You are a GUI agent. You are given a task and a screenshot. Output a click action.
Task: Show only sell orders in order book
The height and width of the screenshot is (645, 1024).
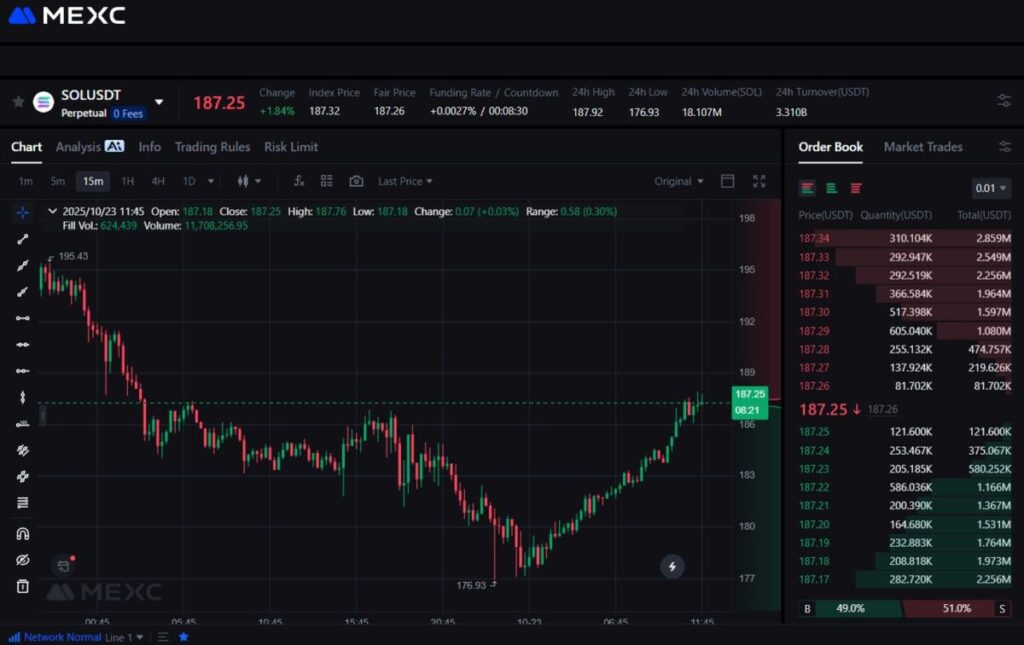click(x=856, y=188)
